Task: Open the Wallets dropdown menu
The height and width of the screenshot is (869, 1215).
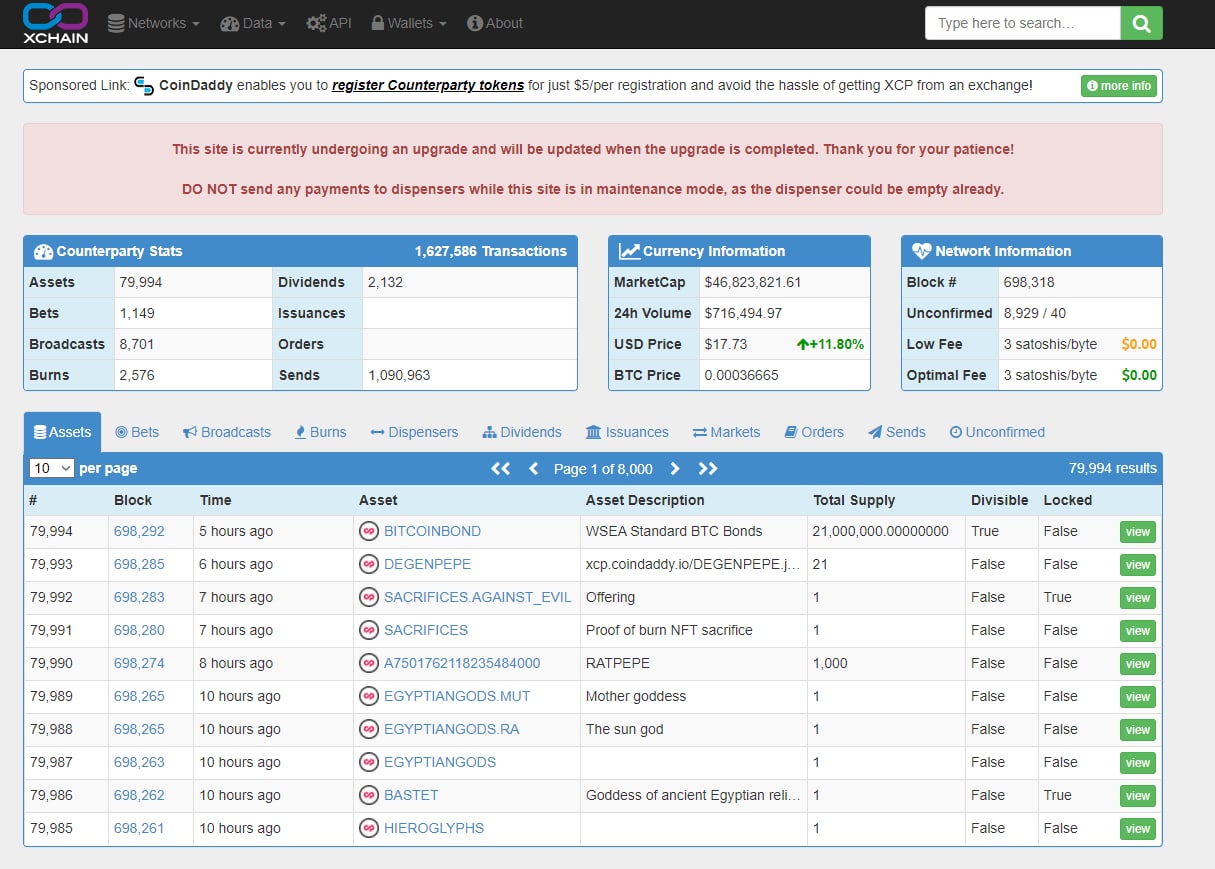Action: [409, 23]
